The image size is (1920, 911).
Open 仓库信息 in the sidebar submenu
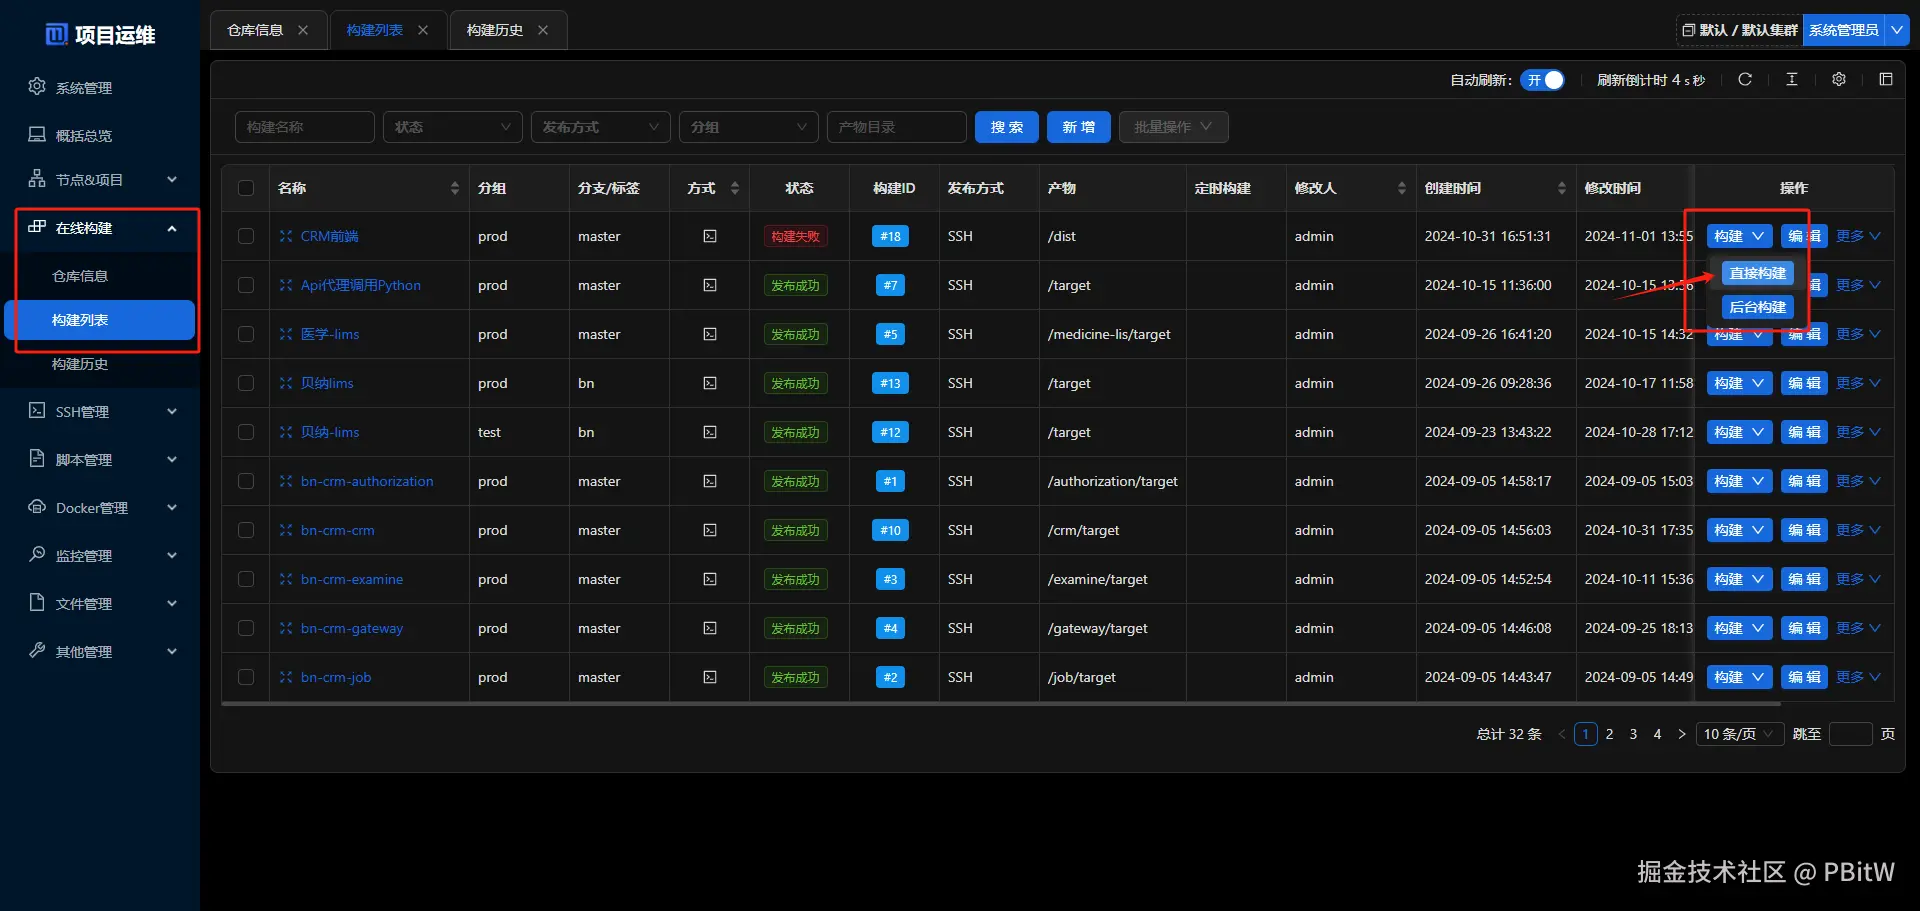[x=80, y=276]
